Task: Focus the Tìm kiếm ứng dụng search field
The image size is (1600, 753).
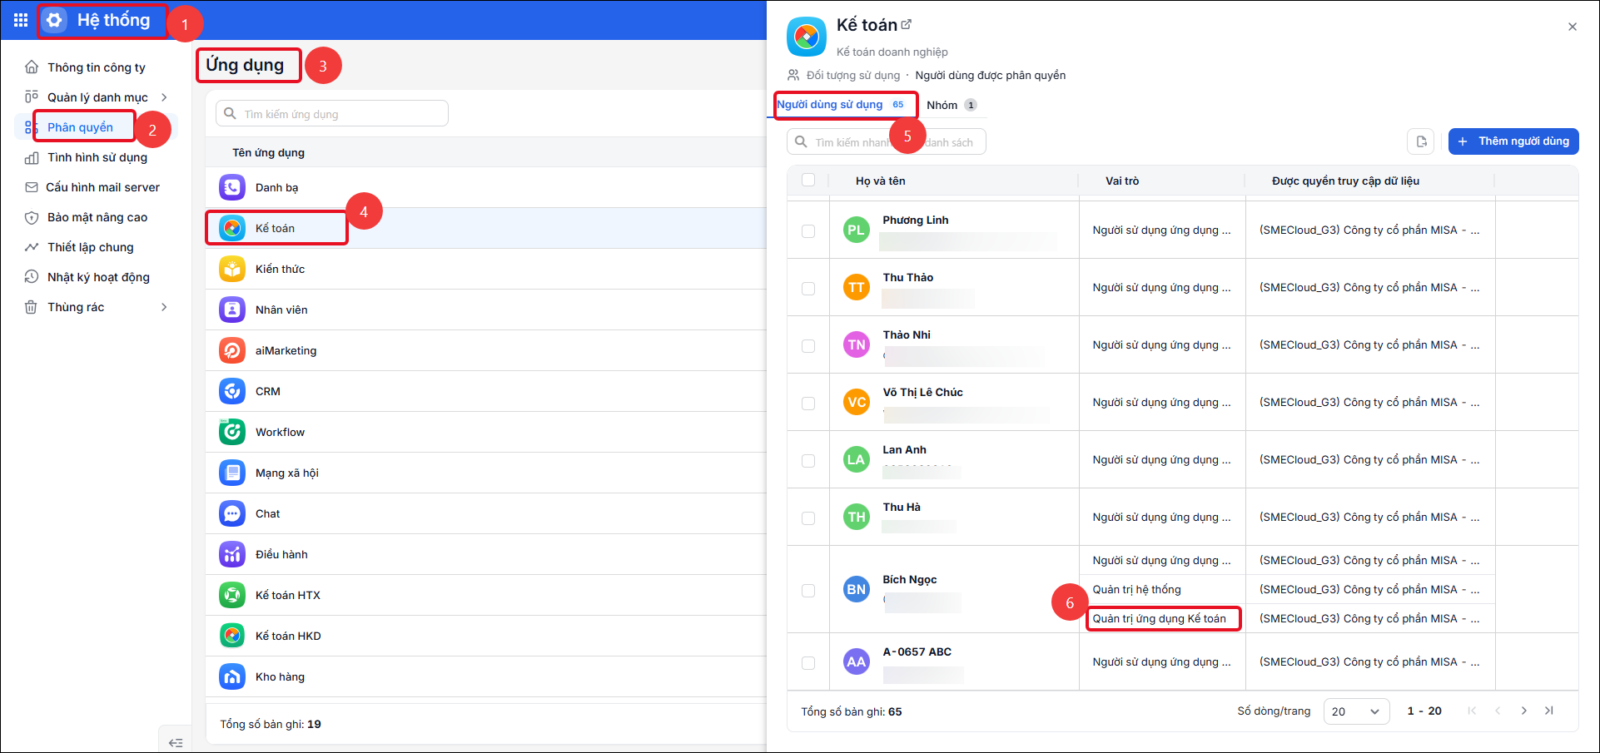Action: tap(332, 114)
